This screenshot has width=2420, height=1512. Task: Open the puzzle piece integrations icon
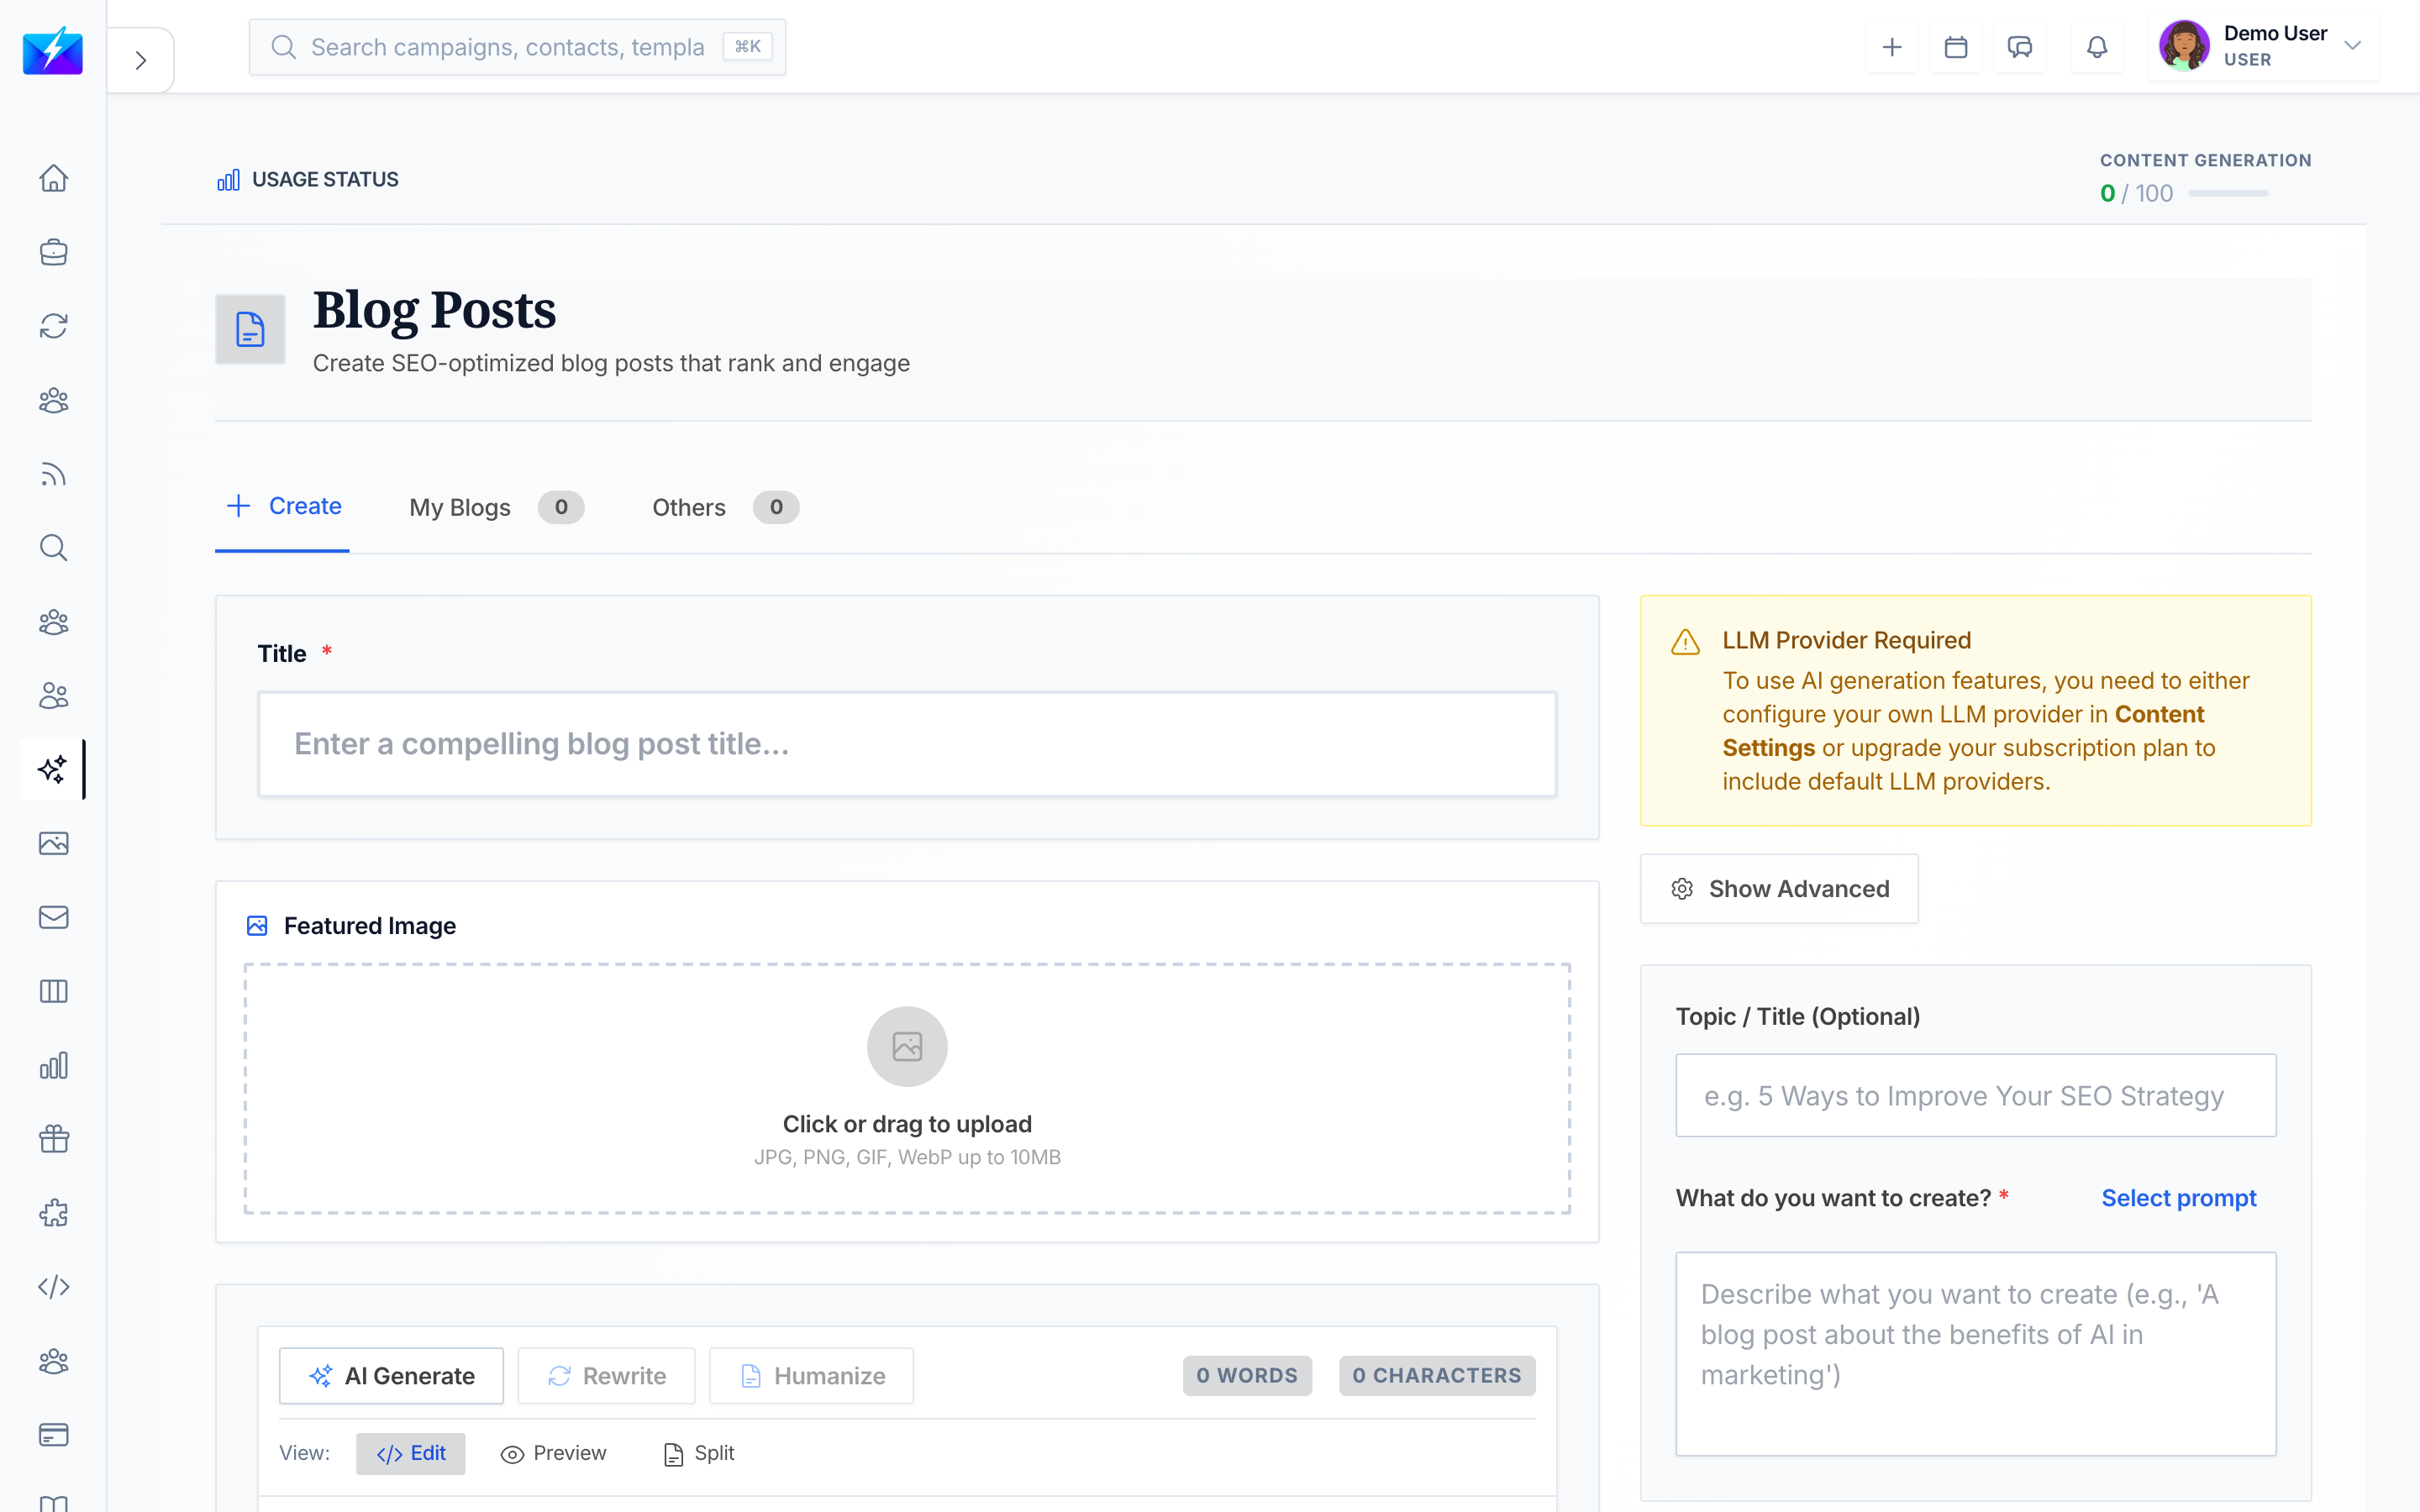click(x=54, y=1213)
